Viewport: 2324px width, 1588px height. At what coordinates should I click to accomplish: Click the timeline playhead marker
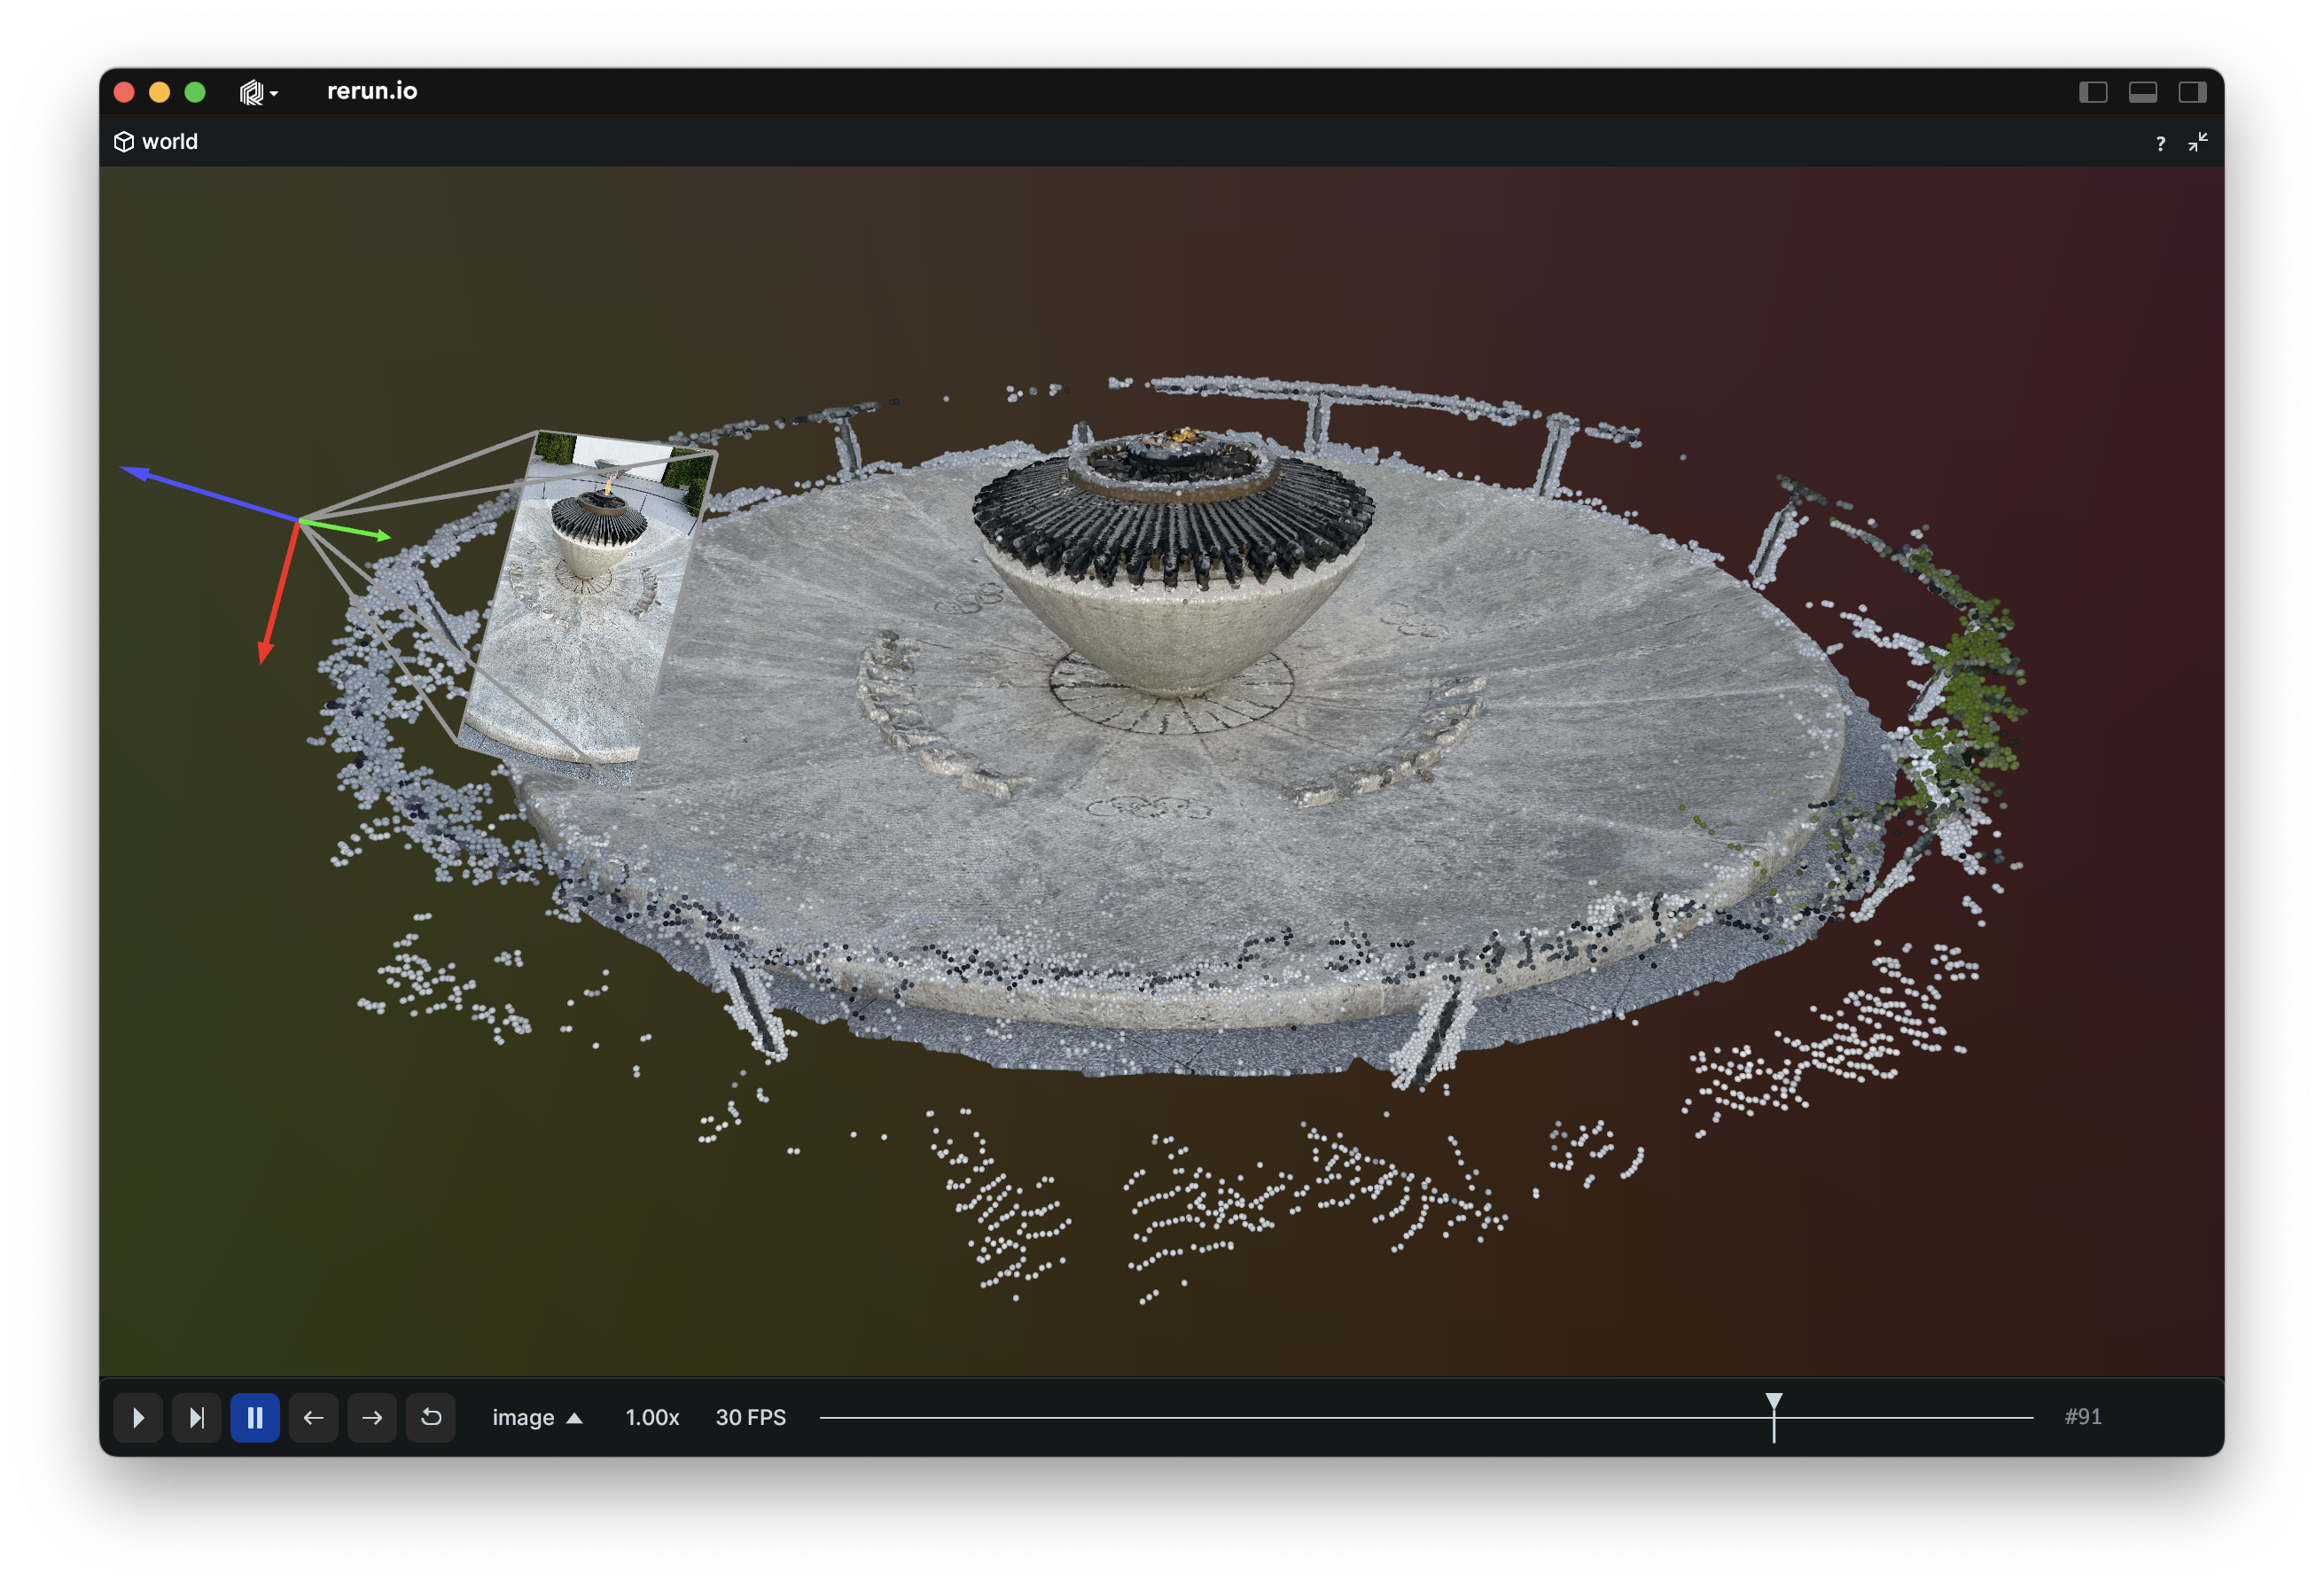[x=1773, y=1403]
